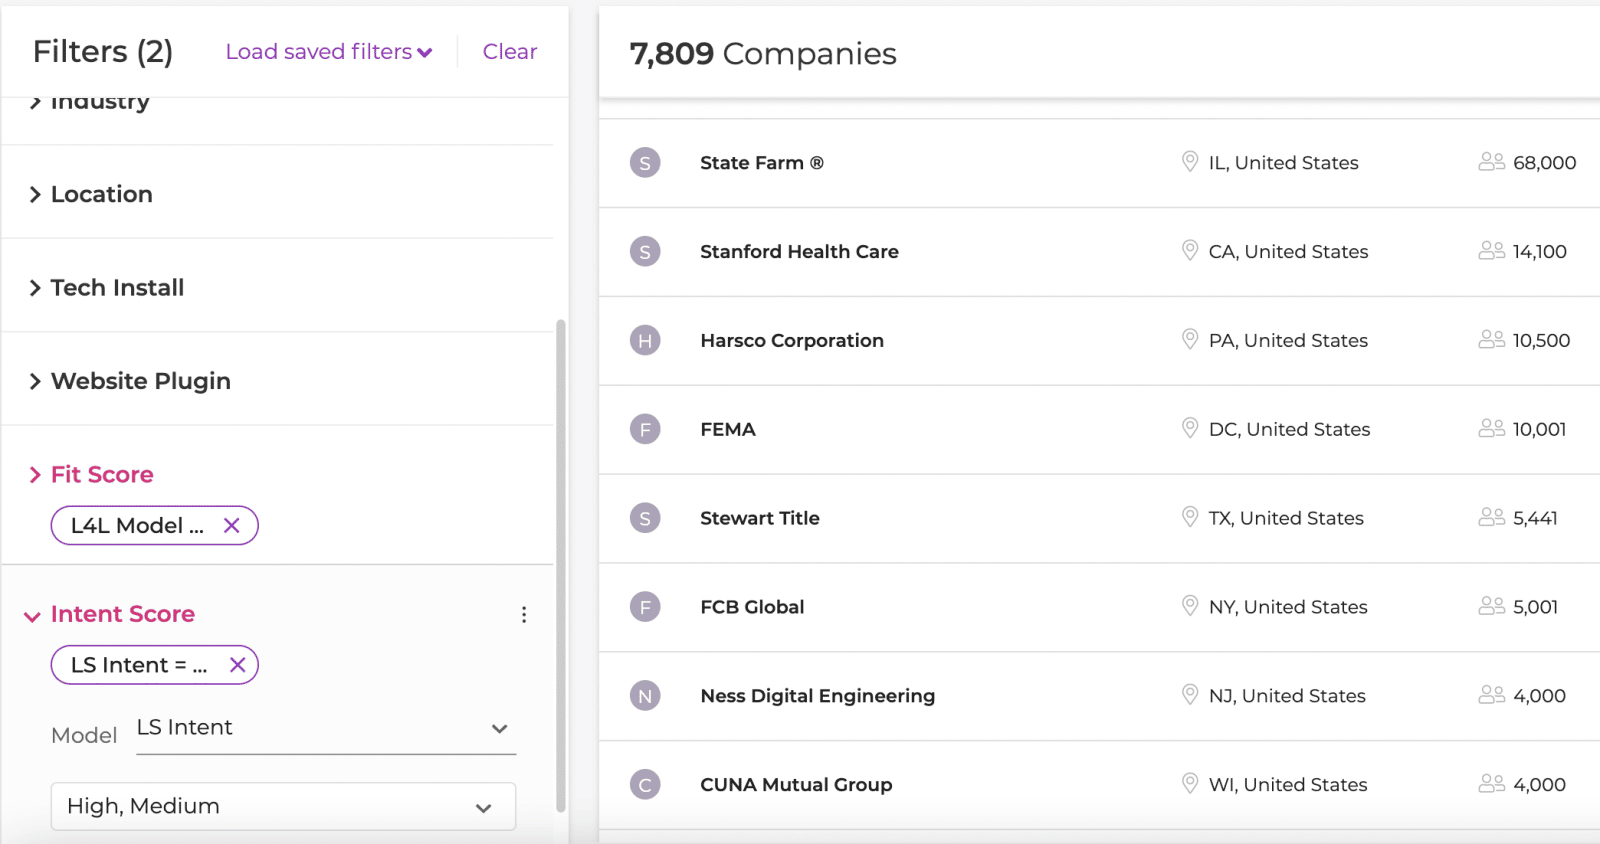Open Load saved filters dropdown
The width and height of the screenshot is (1600, 844).
(329, 51)
